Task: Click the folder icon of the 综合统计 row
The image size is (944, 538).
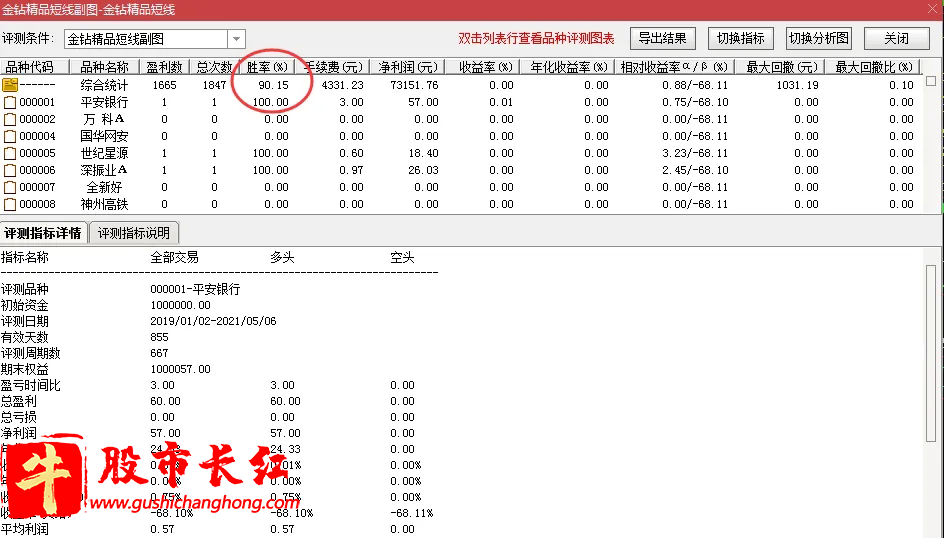Action: pos(10,85)
